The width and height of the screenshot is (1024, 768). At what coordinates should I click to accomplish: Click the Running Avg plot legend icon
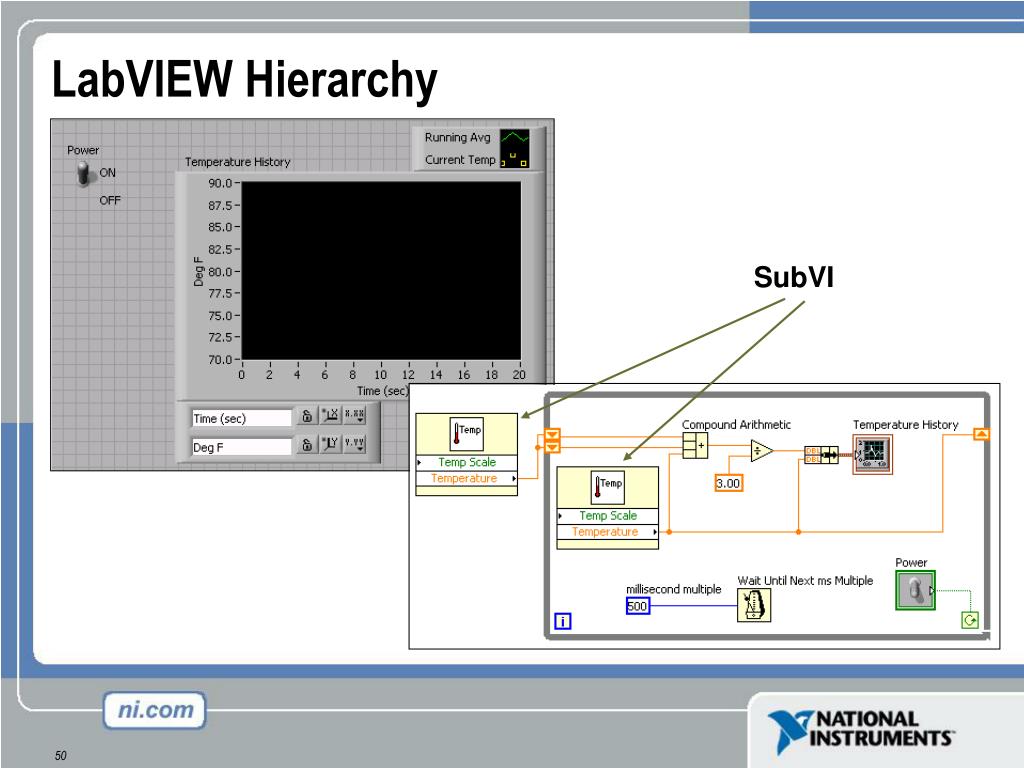(515, 138)
